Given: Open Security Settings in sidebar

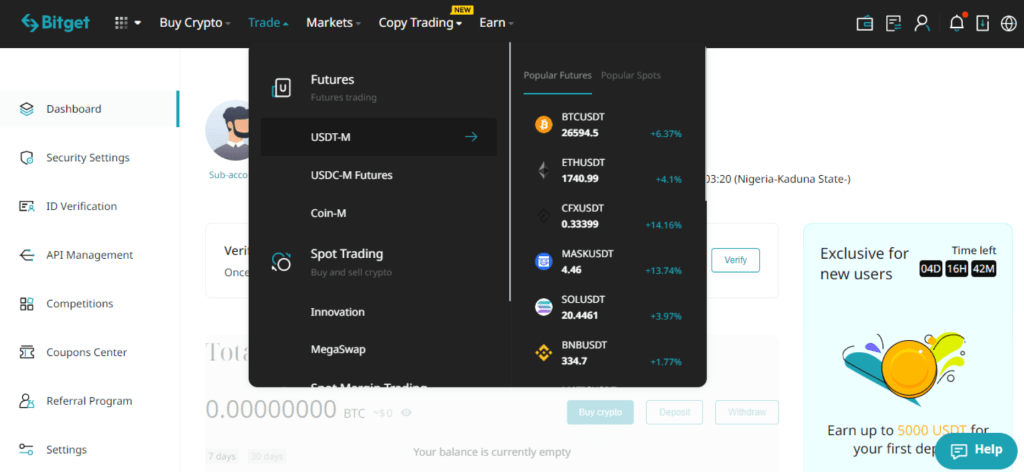Looking at the screenshot, I should [87, 158].
